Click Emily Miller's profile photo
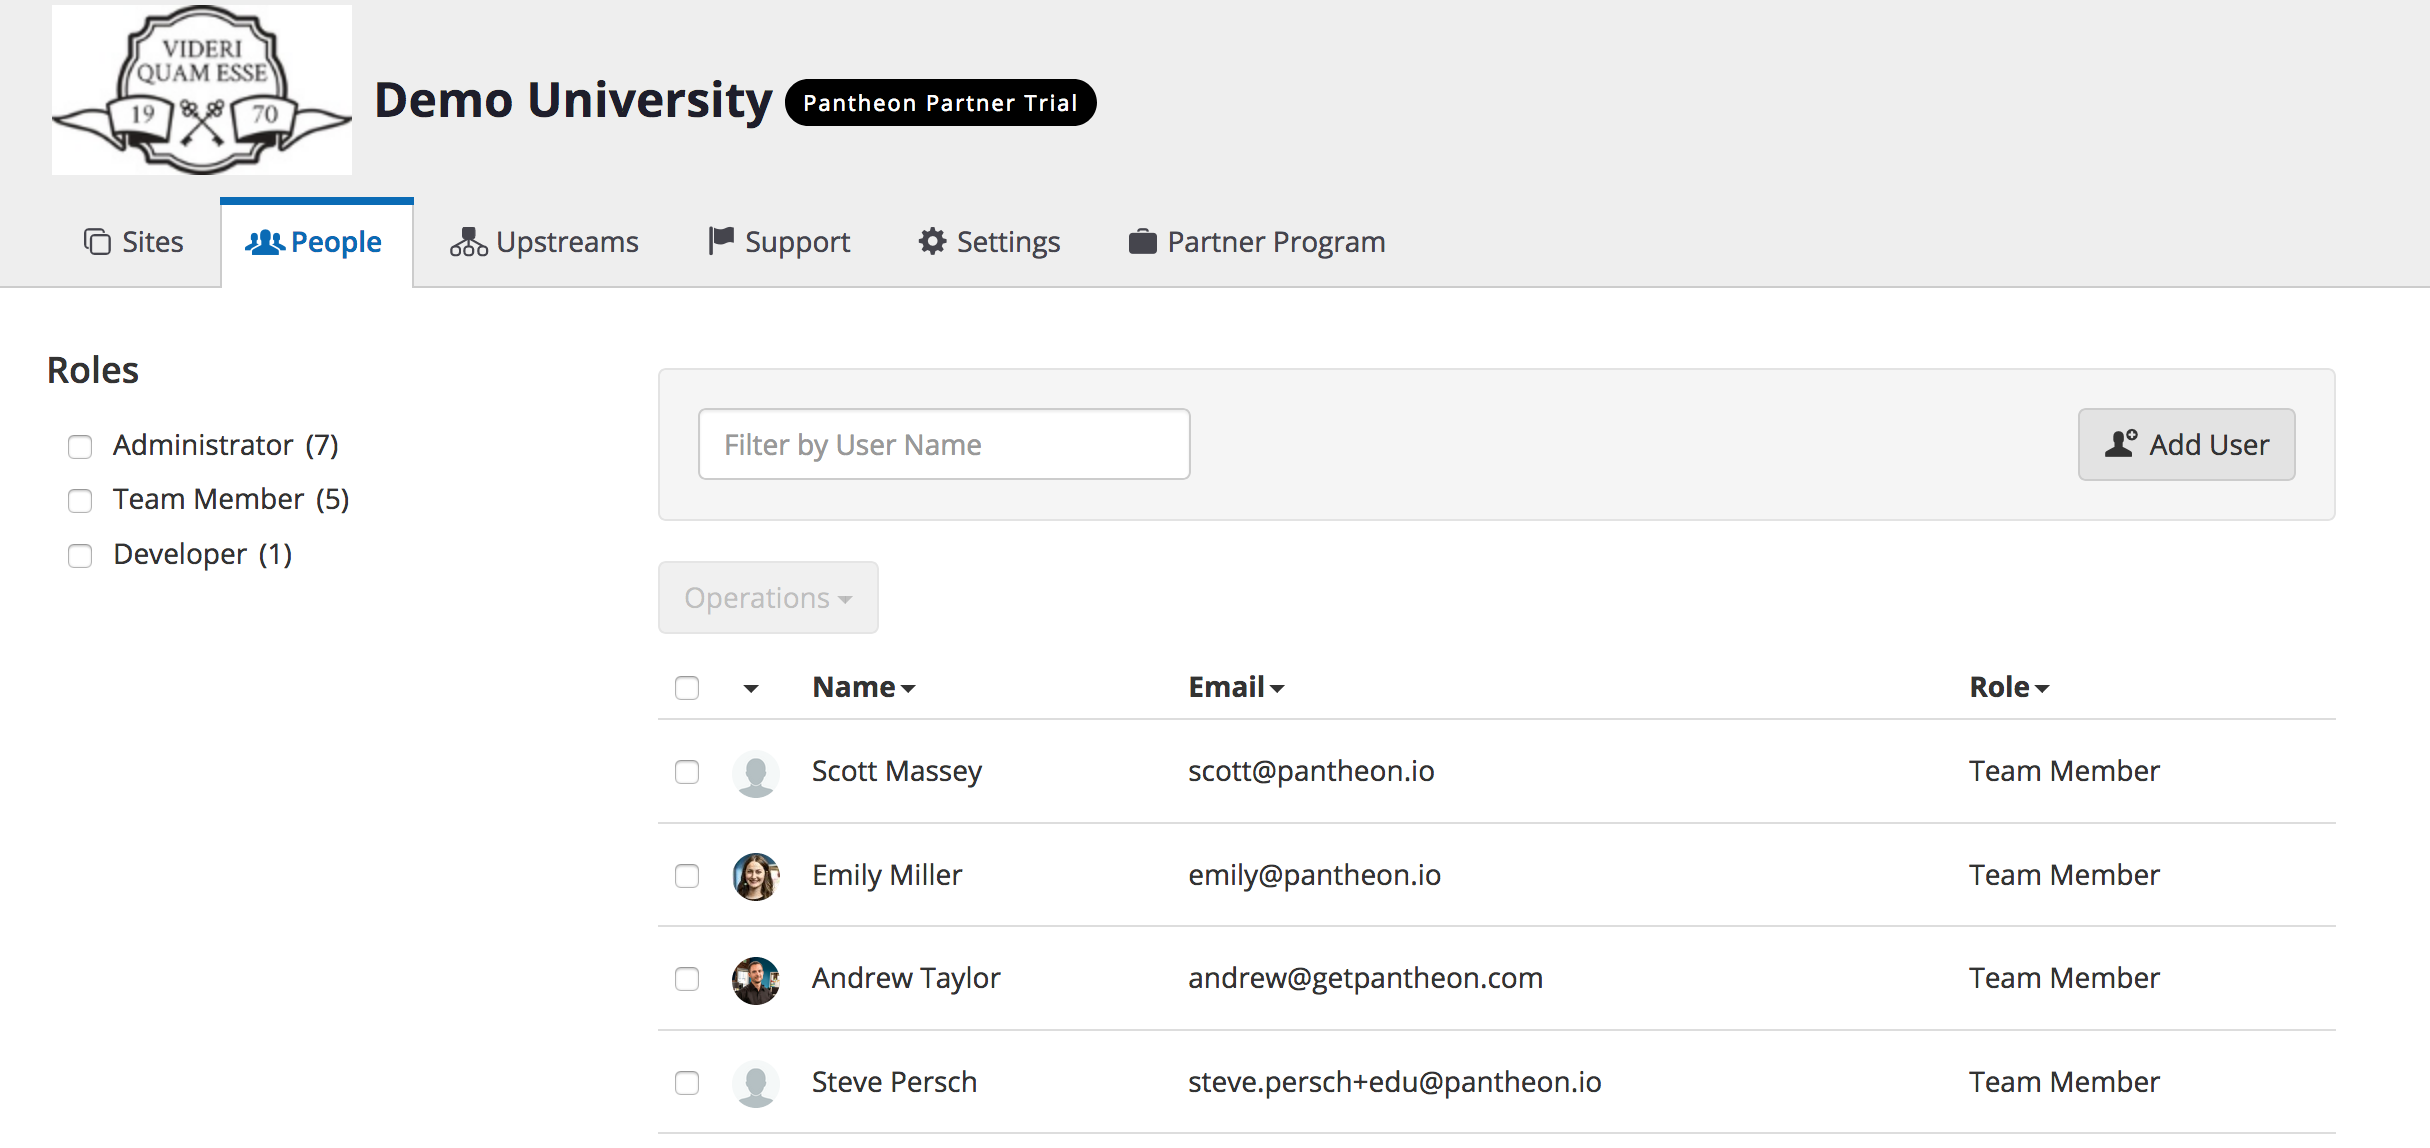The height and width of the screenshot is (1148, 2430). pyautogui.click(x=756, y=876)
